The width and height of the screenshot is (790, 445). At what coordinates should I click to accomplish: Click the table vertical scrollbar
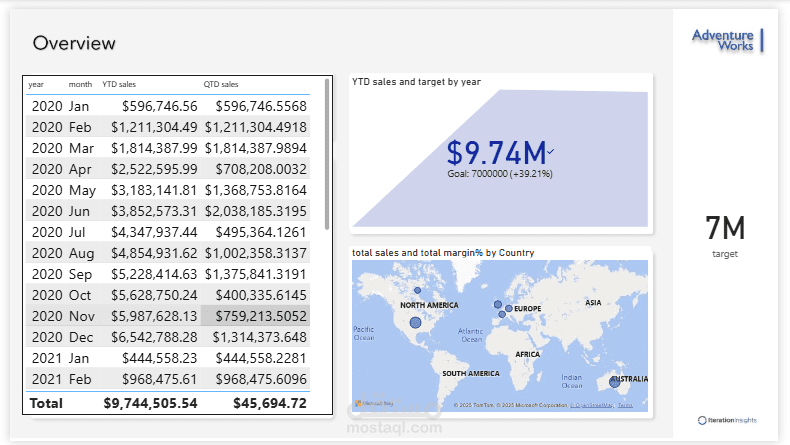(x=327, y=154)
